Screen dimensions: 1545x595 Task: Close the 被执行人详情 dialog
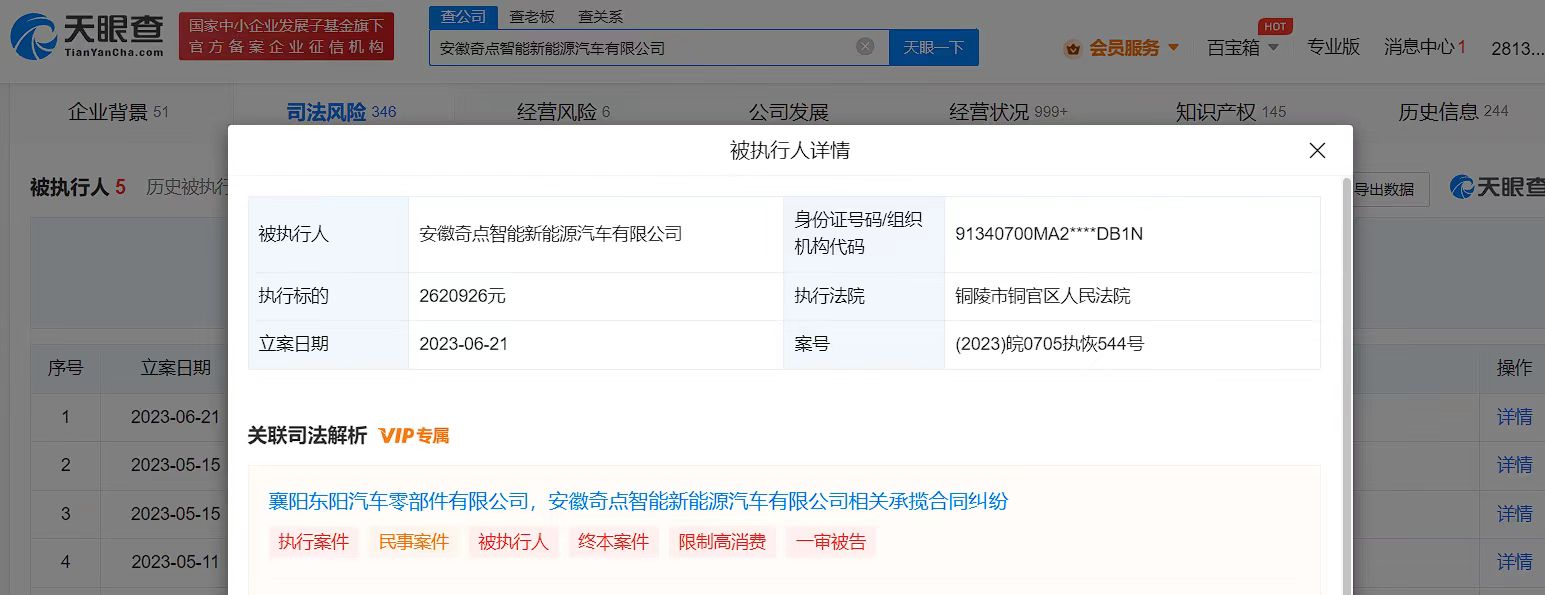(x=1317, y=151)
